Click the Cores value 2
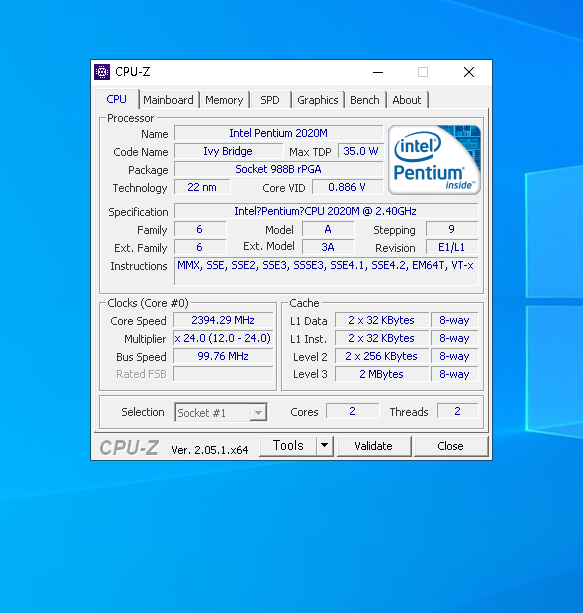The height and width of the screenshot is (613, 583). tap(352, 411)
